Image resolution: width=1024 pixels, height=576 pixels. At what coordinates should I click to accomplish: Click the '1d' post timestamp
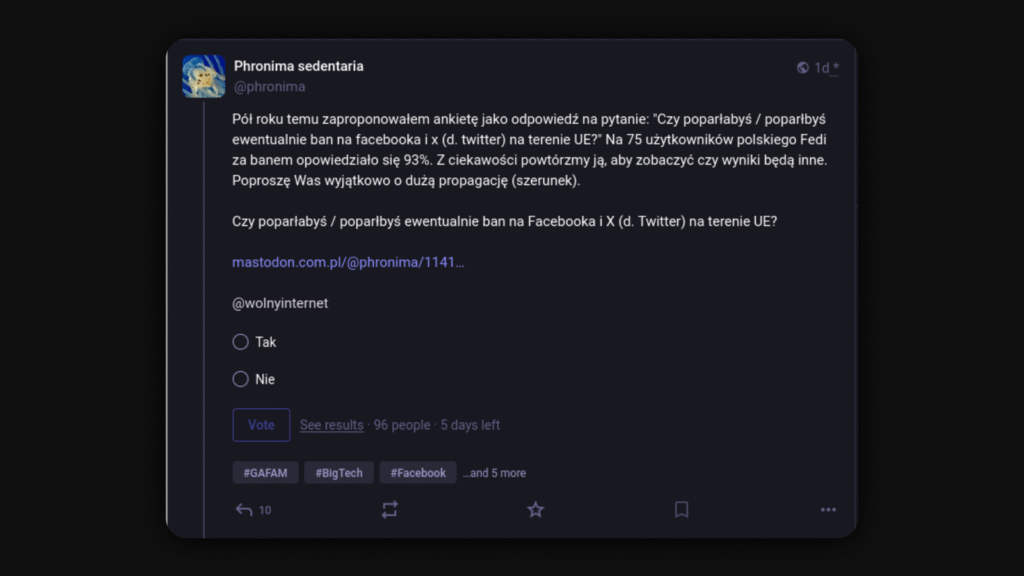tap(824, 68)
